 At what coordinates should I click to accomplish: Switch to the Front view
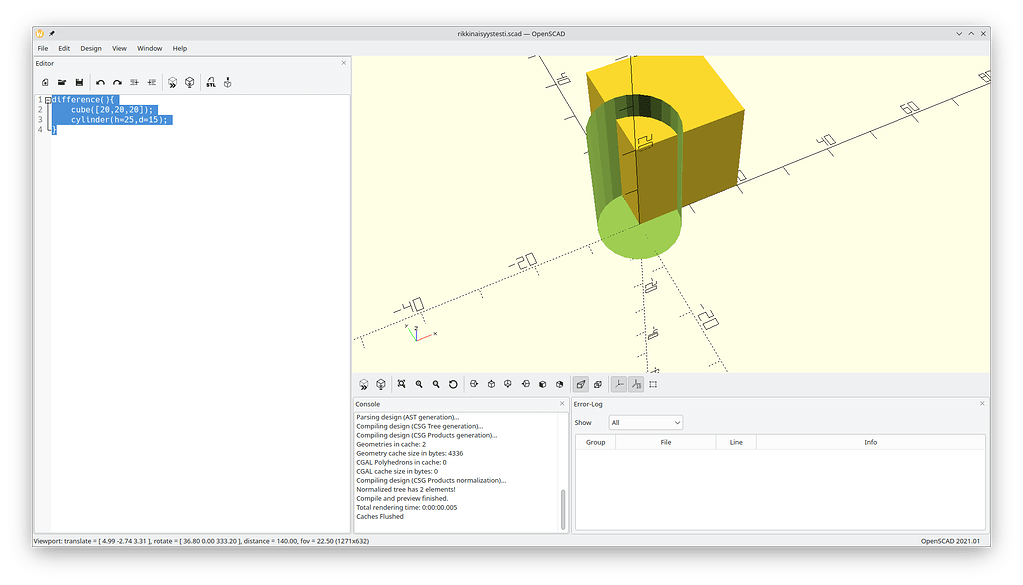click(542, 384)
